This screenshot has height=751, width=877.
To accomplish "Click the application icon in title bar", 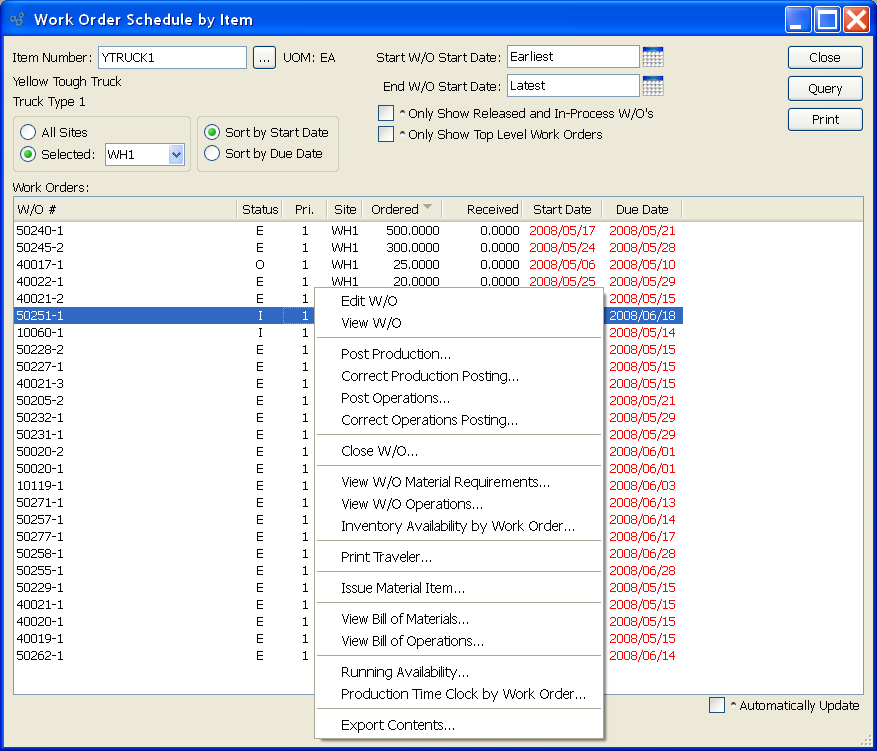I will 17,19.
